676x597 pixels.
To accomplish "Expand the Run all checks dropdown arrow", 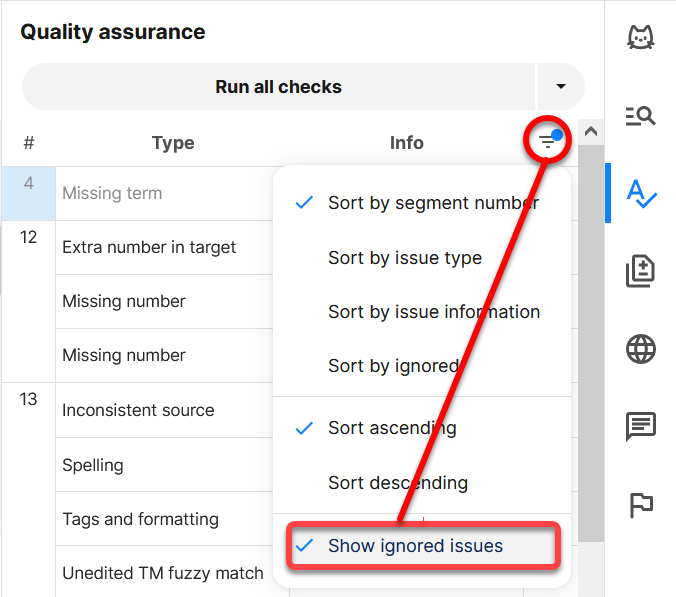I will point(561,87).
